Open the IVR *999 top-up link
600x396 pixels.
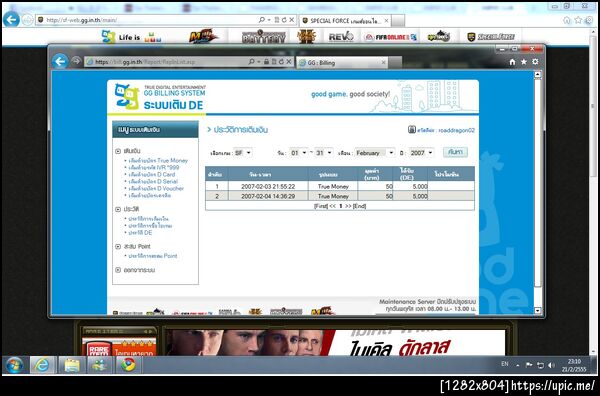point(154,168)
